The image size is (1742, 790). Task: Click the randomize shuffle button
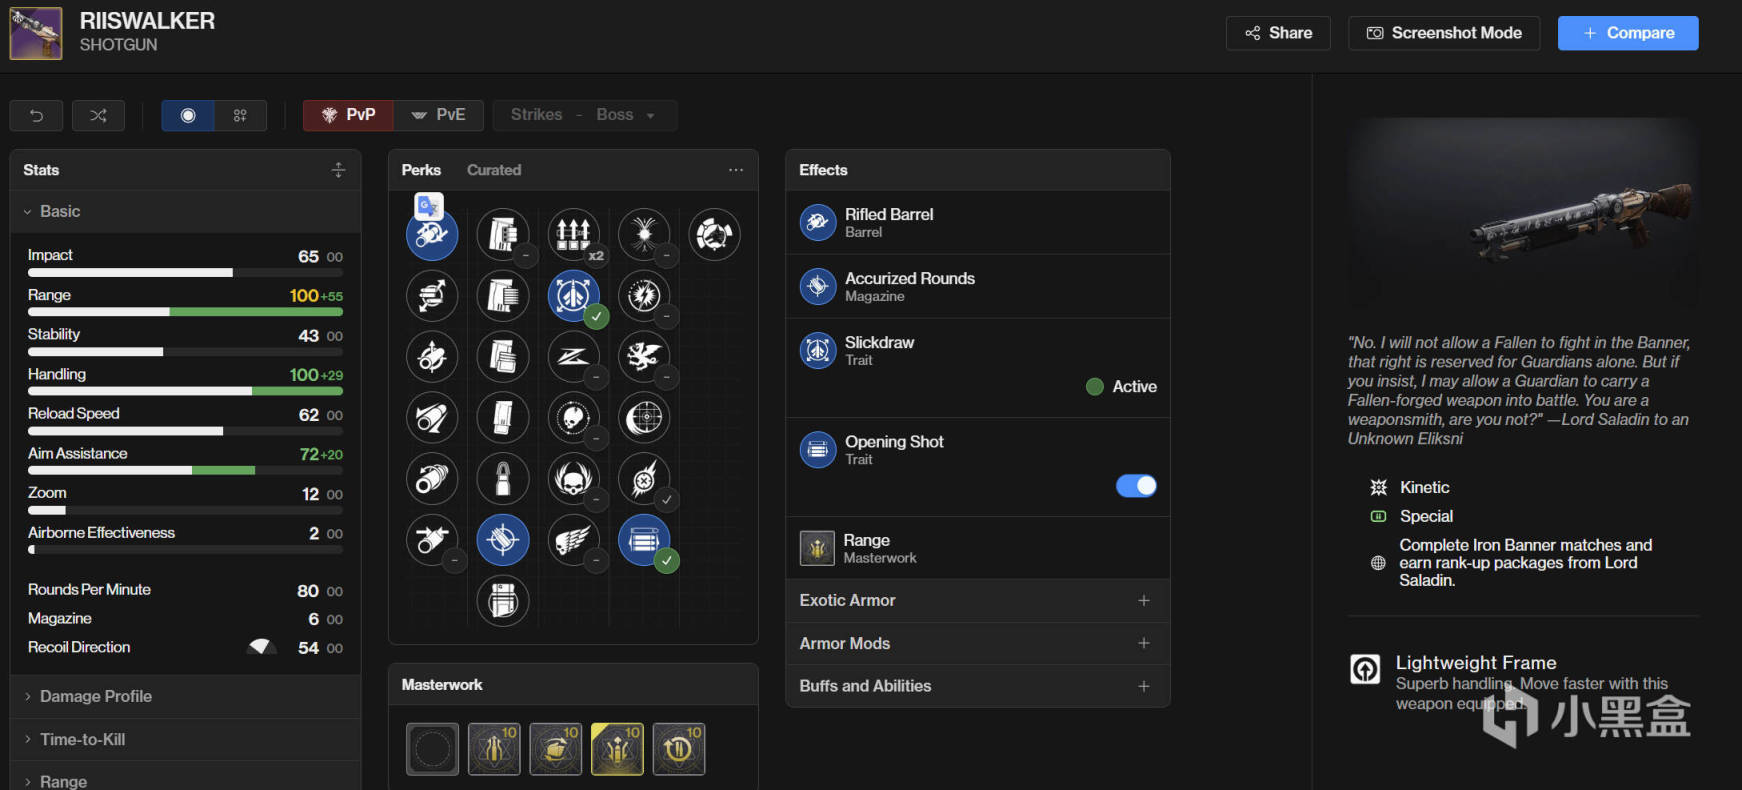pyautogui.click(x=98, y=115)
